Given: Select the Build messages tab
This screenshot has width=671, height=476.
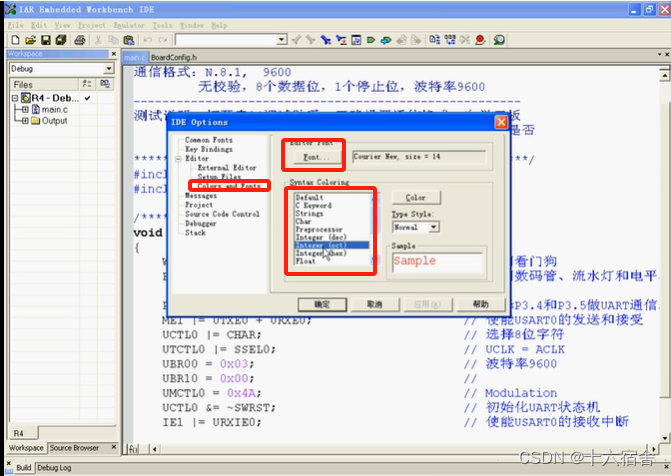Looking at the screenshot, I should click(x=24, y=467).
